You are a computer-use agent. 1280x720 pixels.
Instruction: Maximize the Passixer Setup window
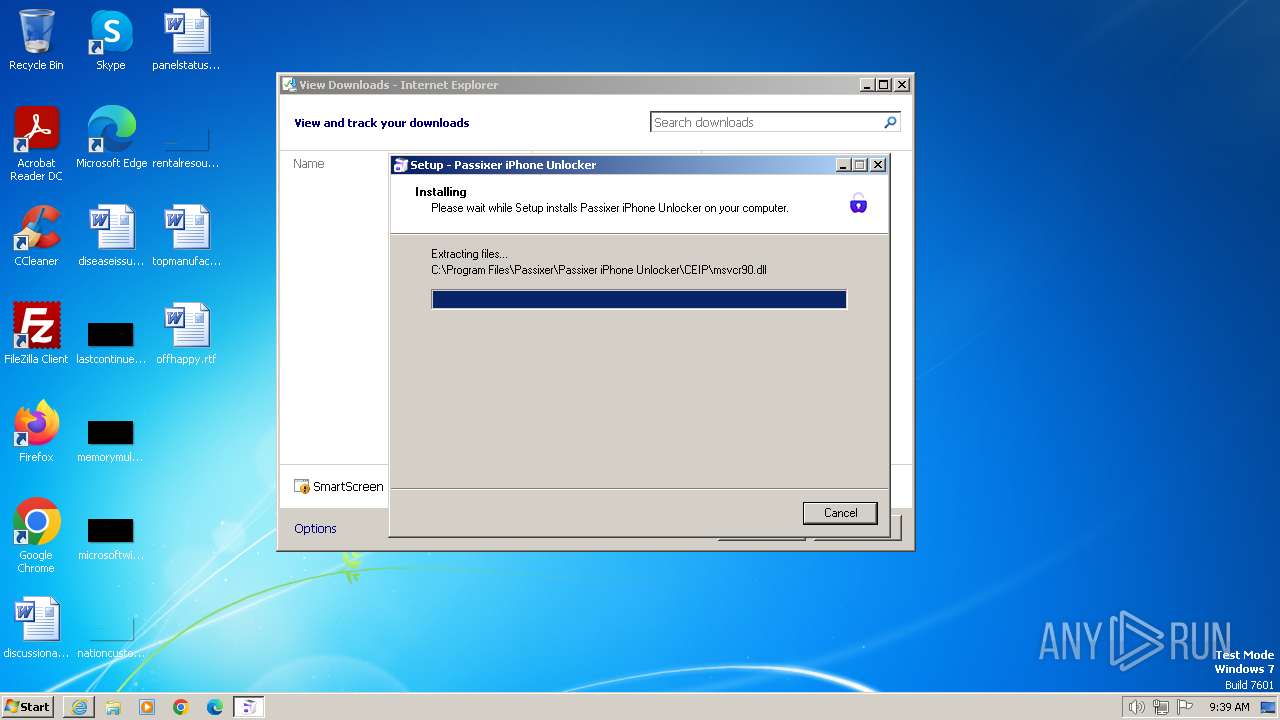(860, 165)
